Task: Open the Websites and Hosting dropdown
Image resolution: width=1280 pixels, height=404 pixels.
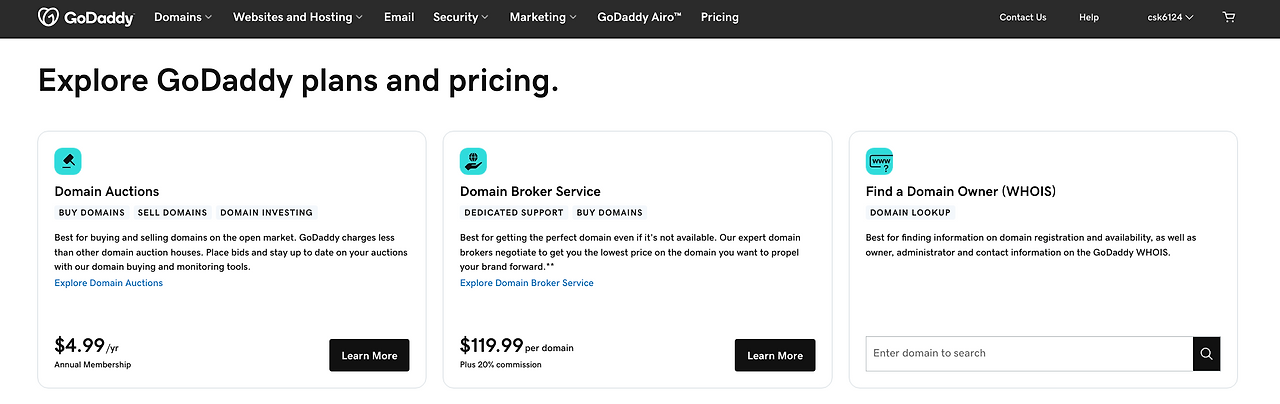Action: [x=298, y=17]
